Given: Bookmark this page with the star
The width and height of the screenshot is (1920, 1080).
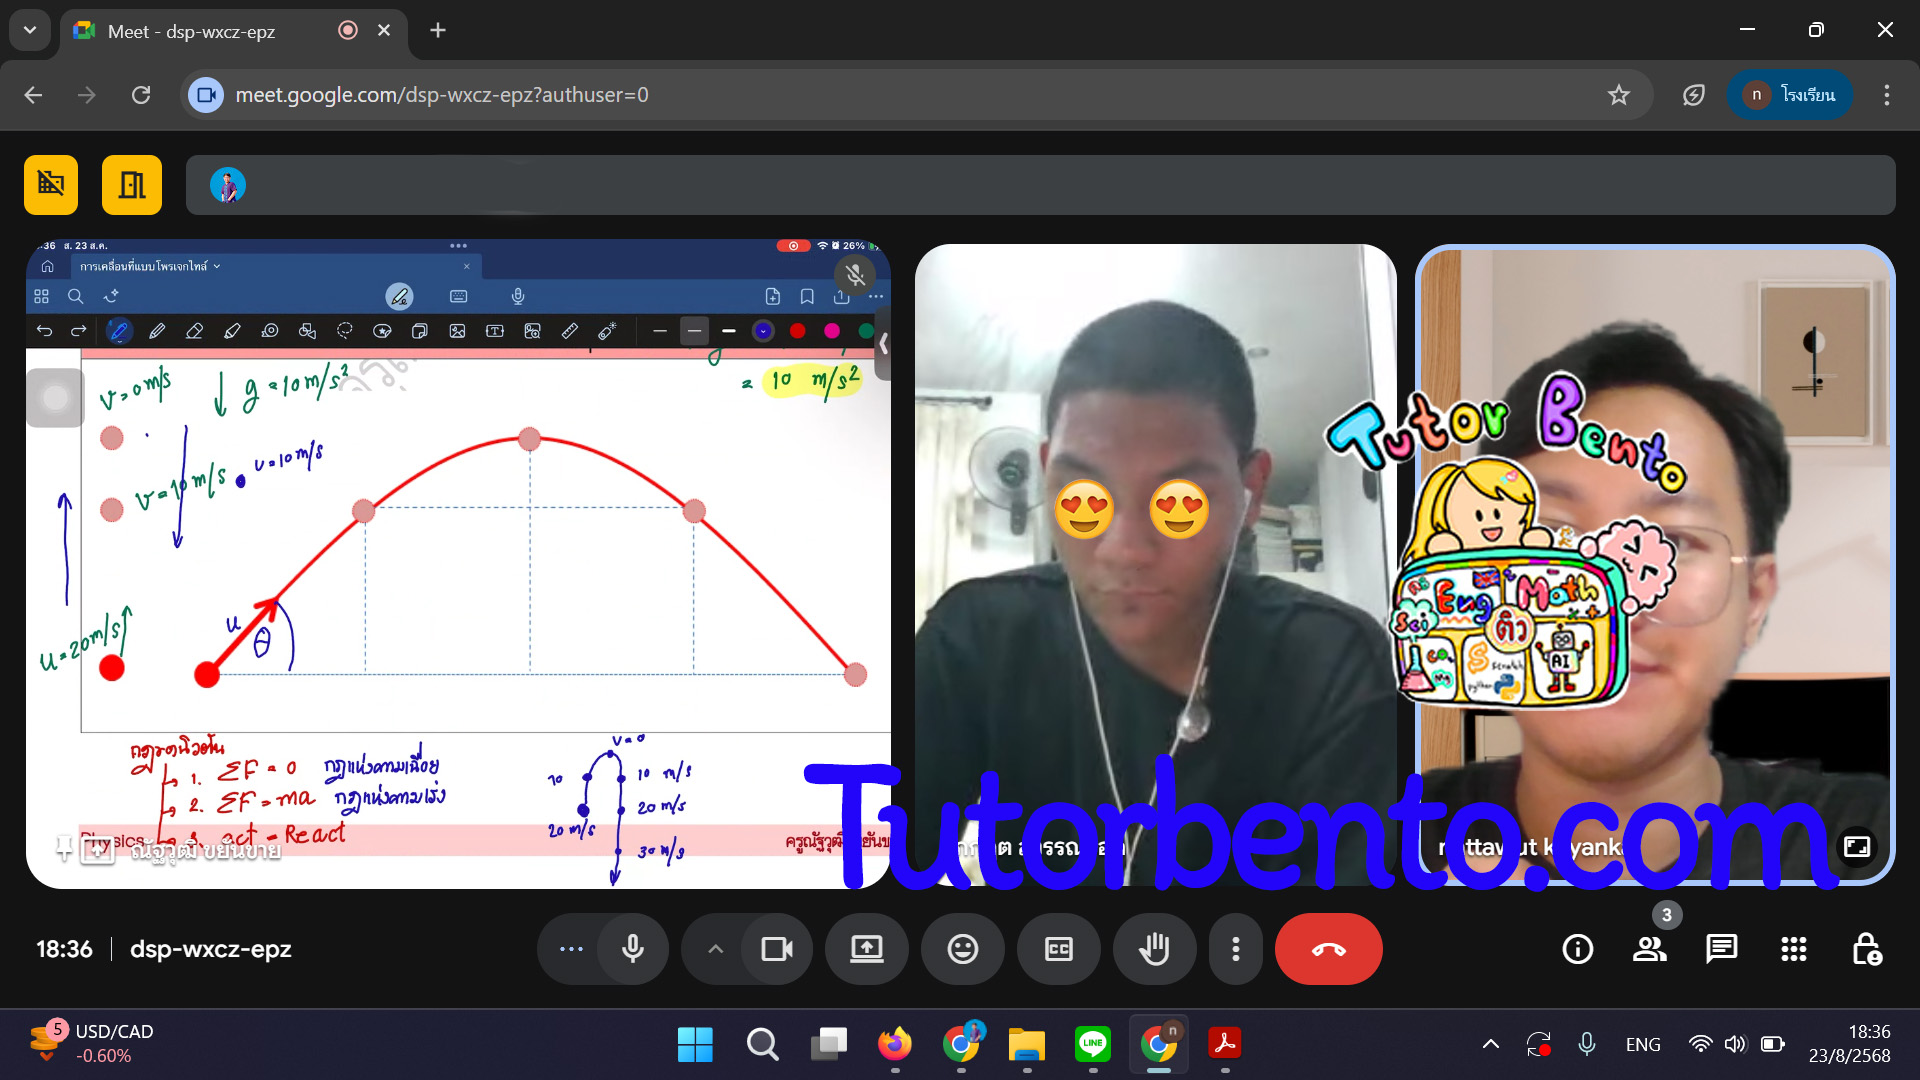Looking at the screenshot, I should click(x=1619, y=95).
